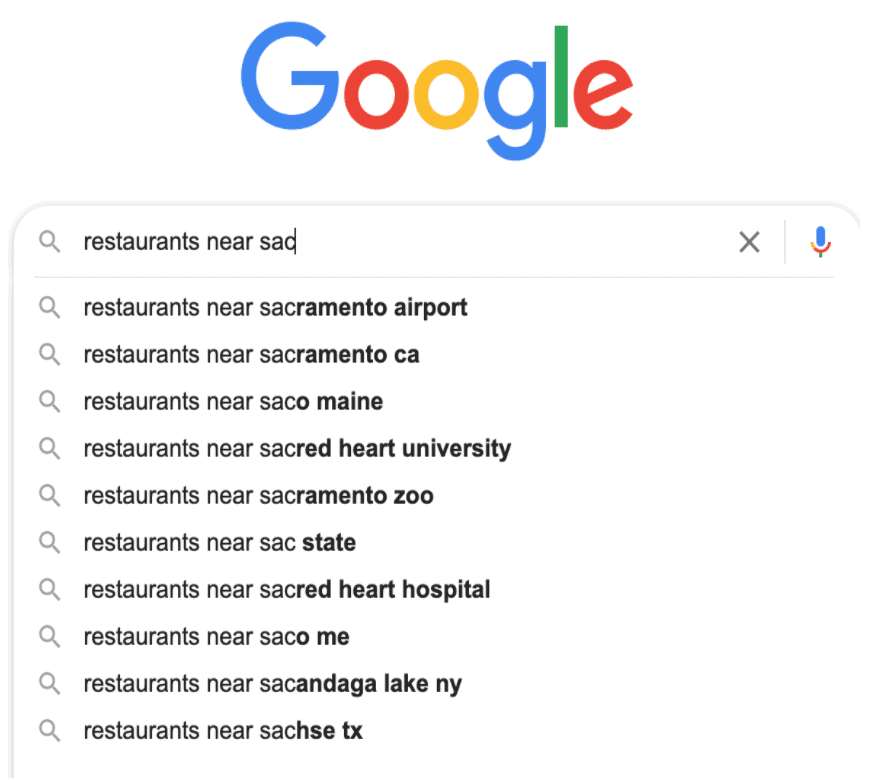882x780 pixels.
Task: Select 'restaurants near sac state' suggestion
Action: point(219,542)
